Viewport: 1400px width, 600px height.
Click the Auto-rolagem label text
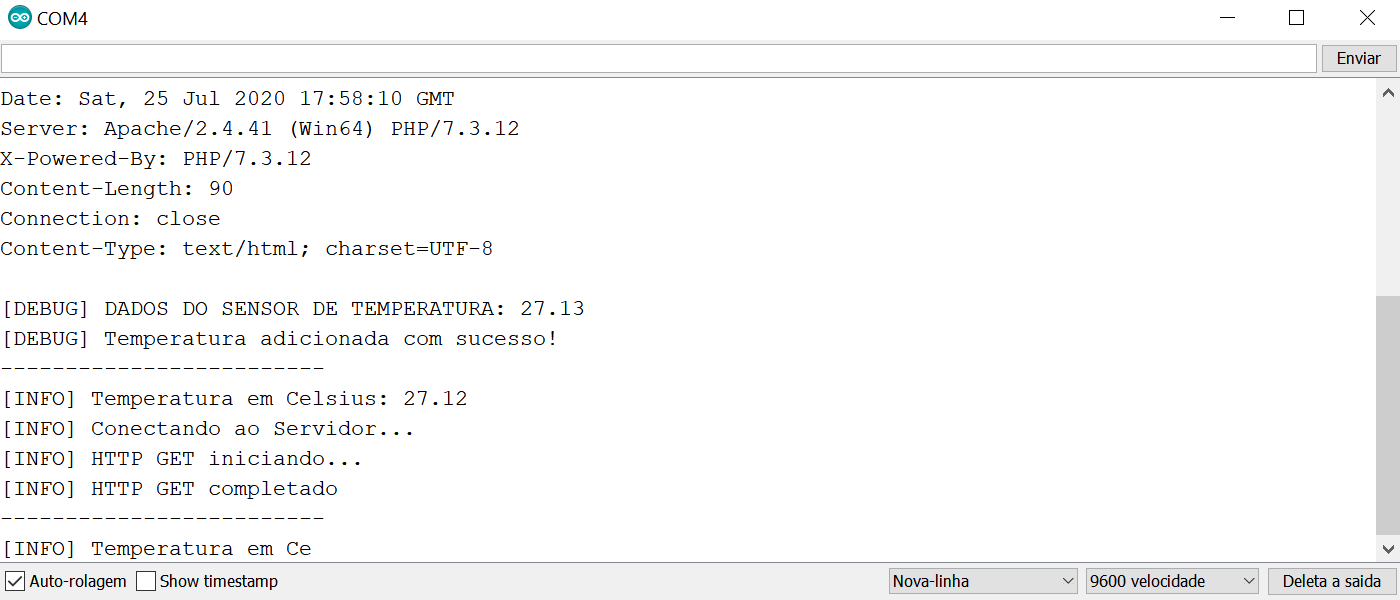point(78,581)
